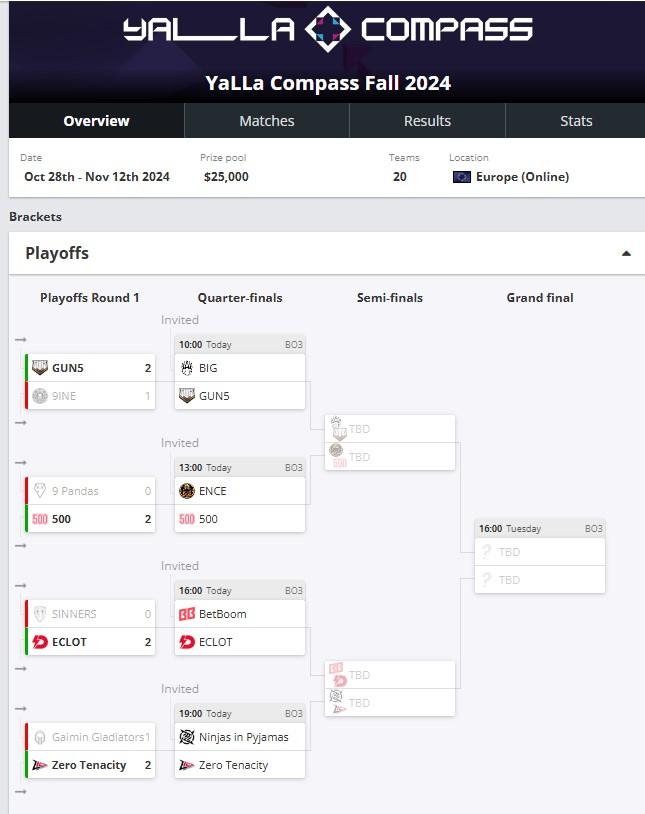
Task: Open the Matches tab
Action: pyautogui.click(x=267, y=120)
